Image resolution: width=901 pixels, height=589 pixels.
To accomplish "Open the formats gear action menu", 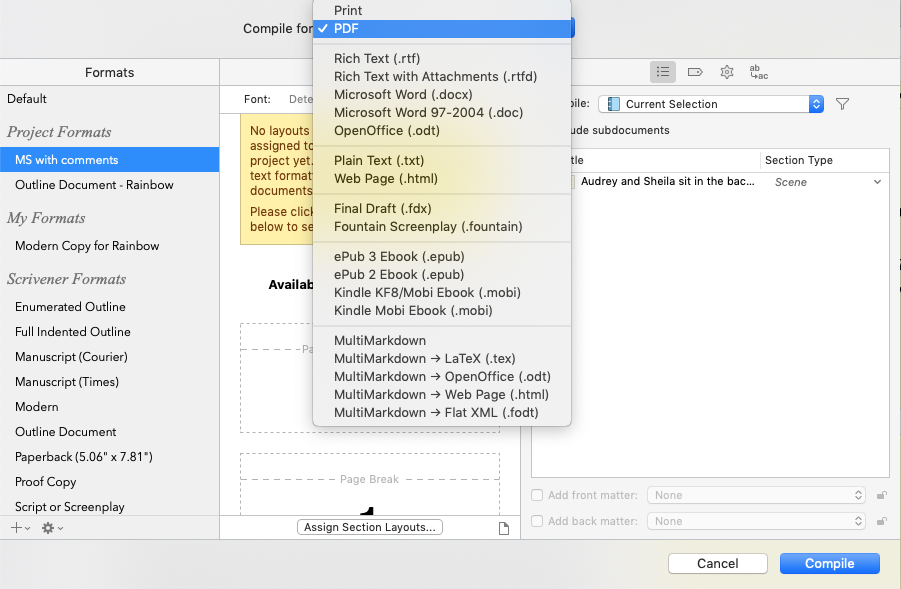I will pos(52,528).
